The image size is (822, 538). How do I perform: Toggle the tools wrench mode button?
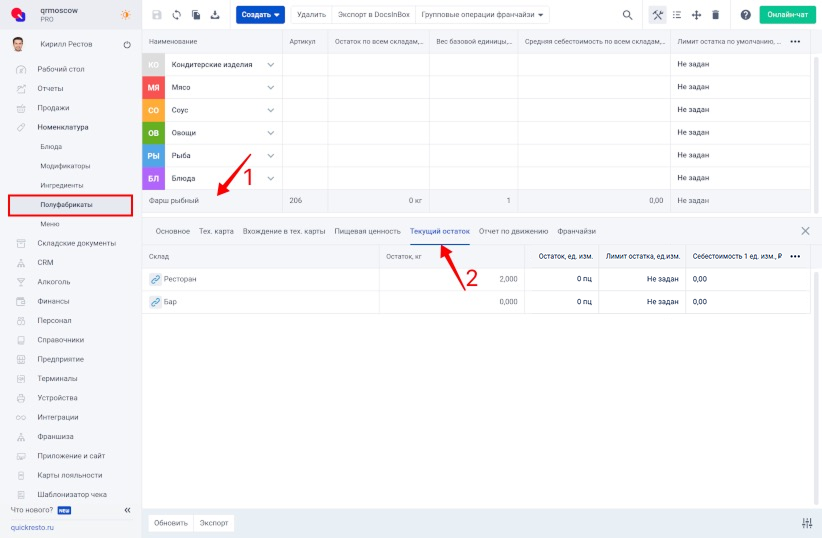coord(657,15)
